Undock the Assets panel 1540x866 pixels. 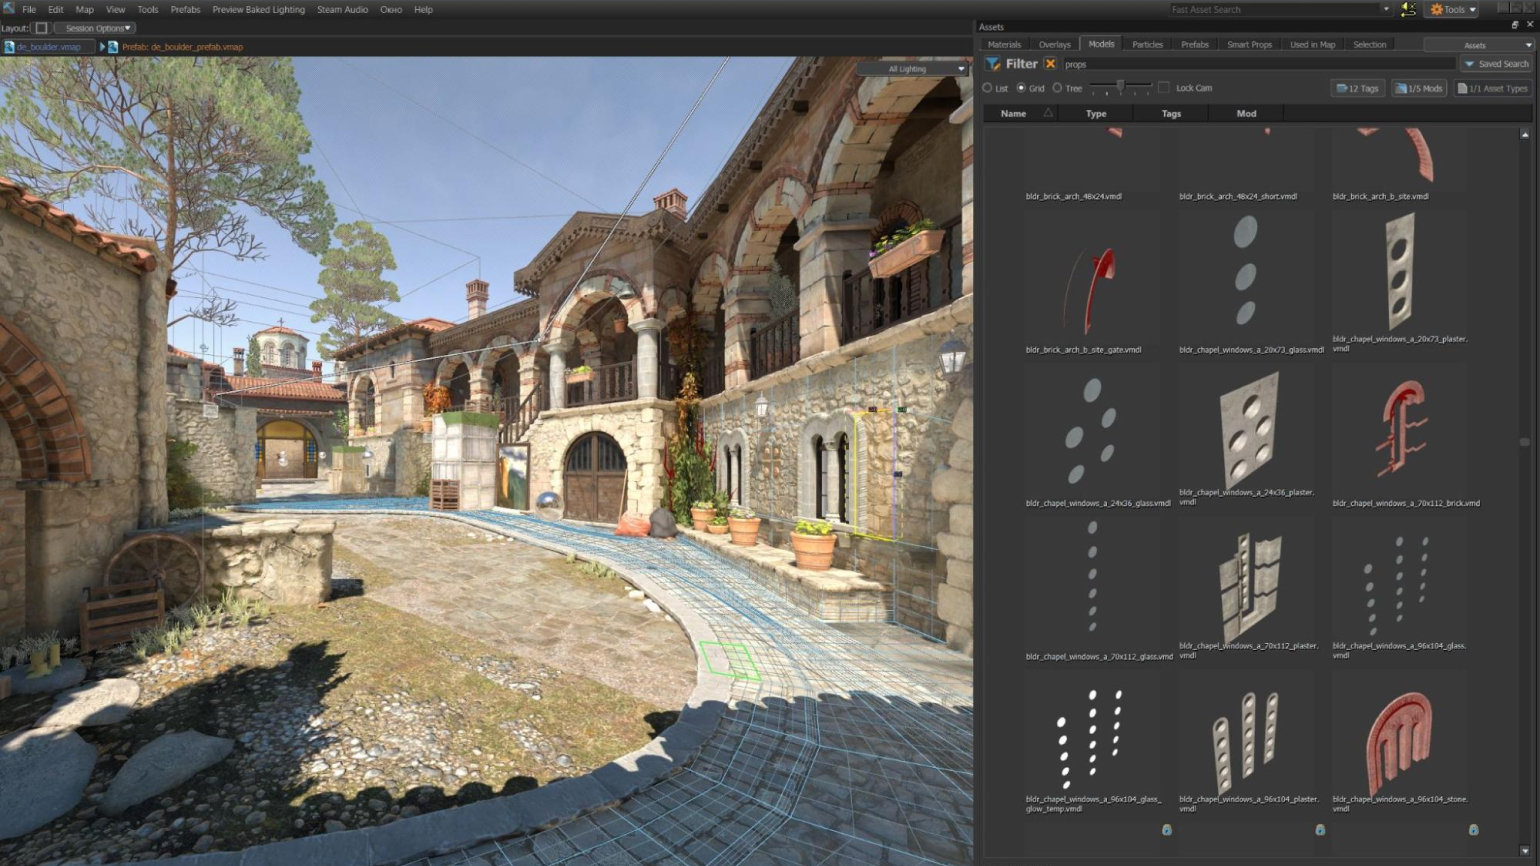click(1514, 26)
